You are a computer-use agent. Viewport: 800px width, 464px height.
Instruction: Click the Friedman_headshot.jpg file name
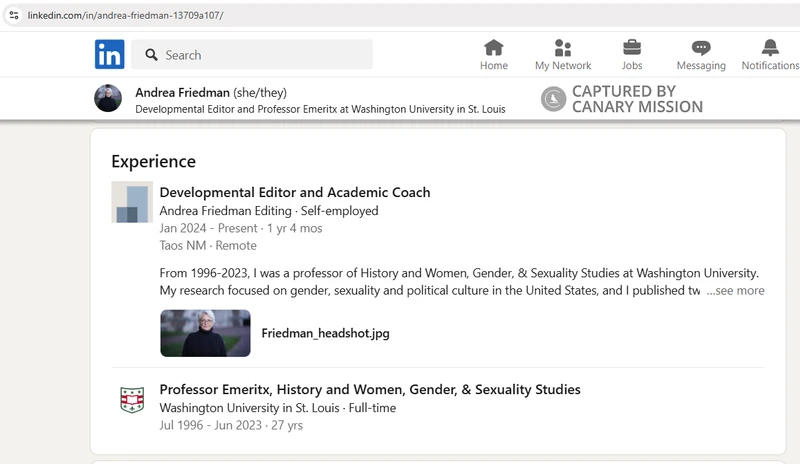(x=326, y=333)
